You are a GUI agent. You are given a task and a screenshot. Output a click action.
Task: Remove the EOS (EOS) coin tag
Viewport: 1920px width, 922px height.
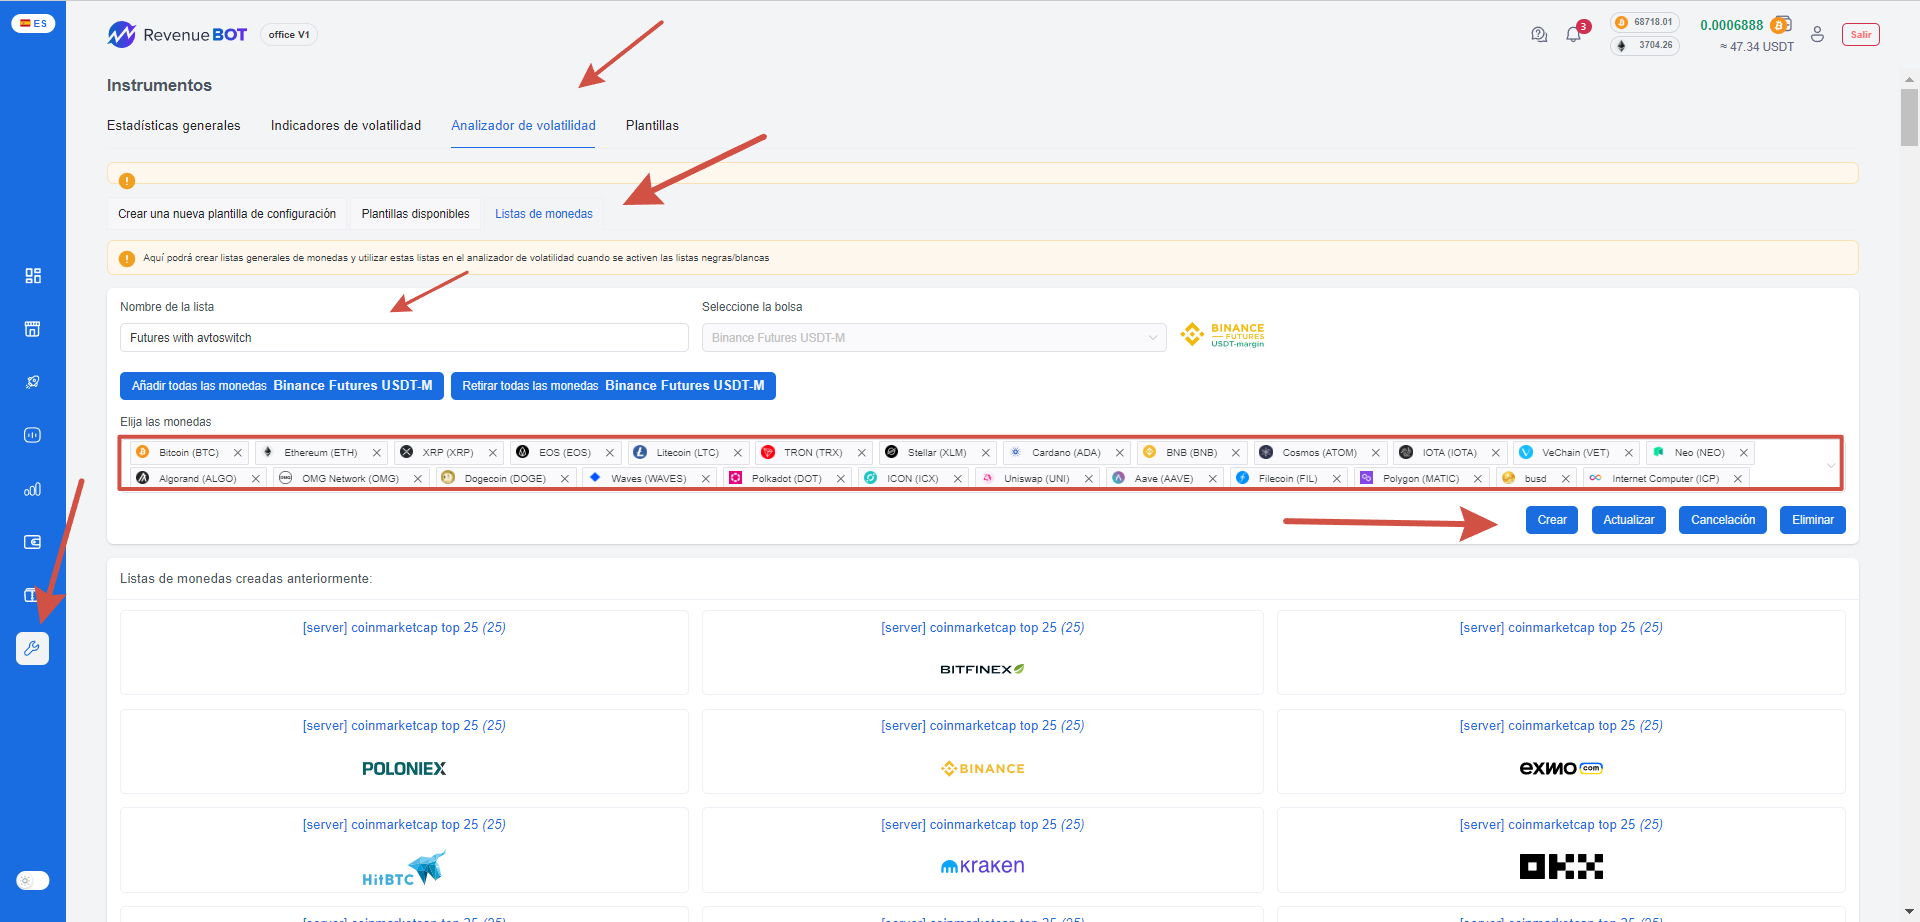pyautogui.click(x=610, y=453)
